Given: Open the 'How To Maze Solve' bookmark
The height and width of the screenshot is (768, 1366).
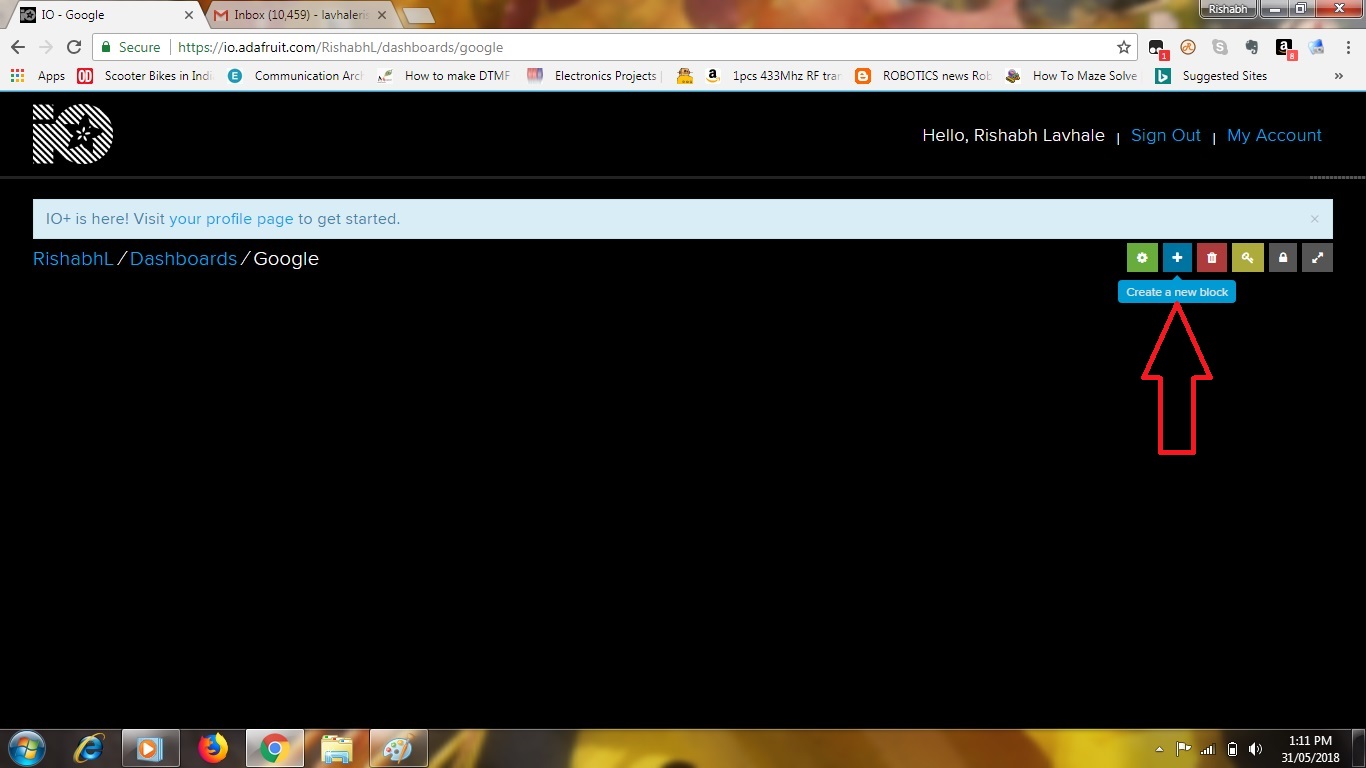Looking at the screenshot, I should pyautogui.click(x=1072, y=76).
